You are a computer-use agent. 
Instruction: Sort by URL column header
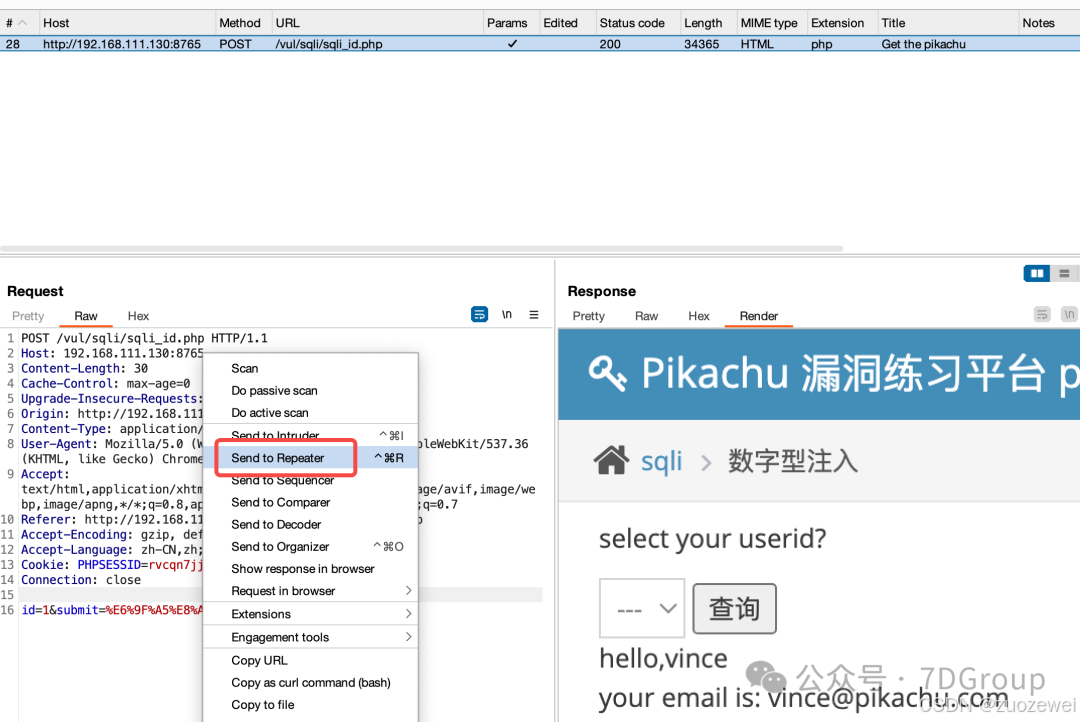click(377, 23)
